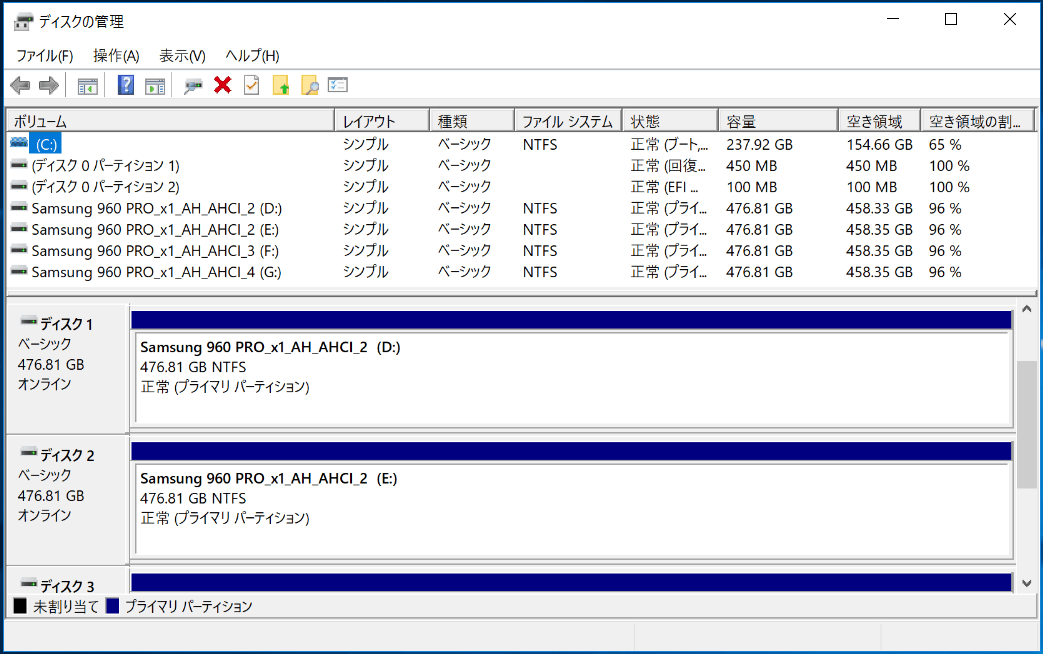Click the 237.92 GB capacity cell

click(760, 144)
